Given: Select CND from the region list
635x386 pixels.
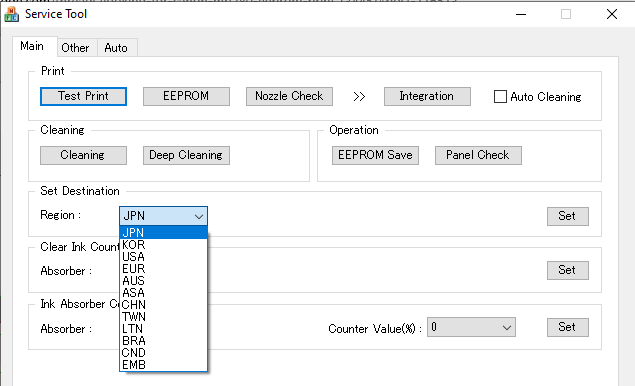Looking at the screenshot, I should (164, 353).
